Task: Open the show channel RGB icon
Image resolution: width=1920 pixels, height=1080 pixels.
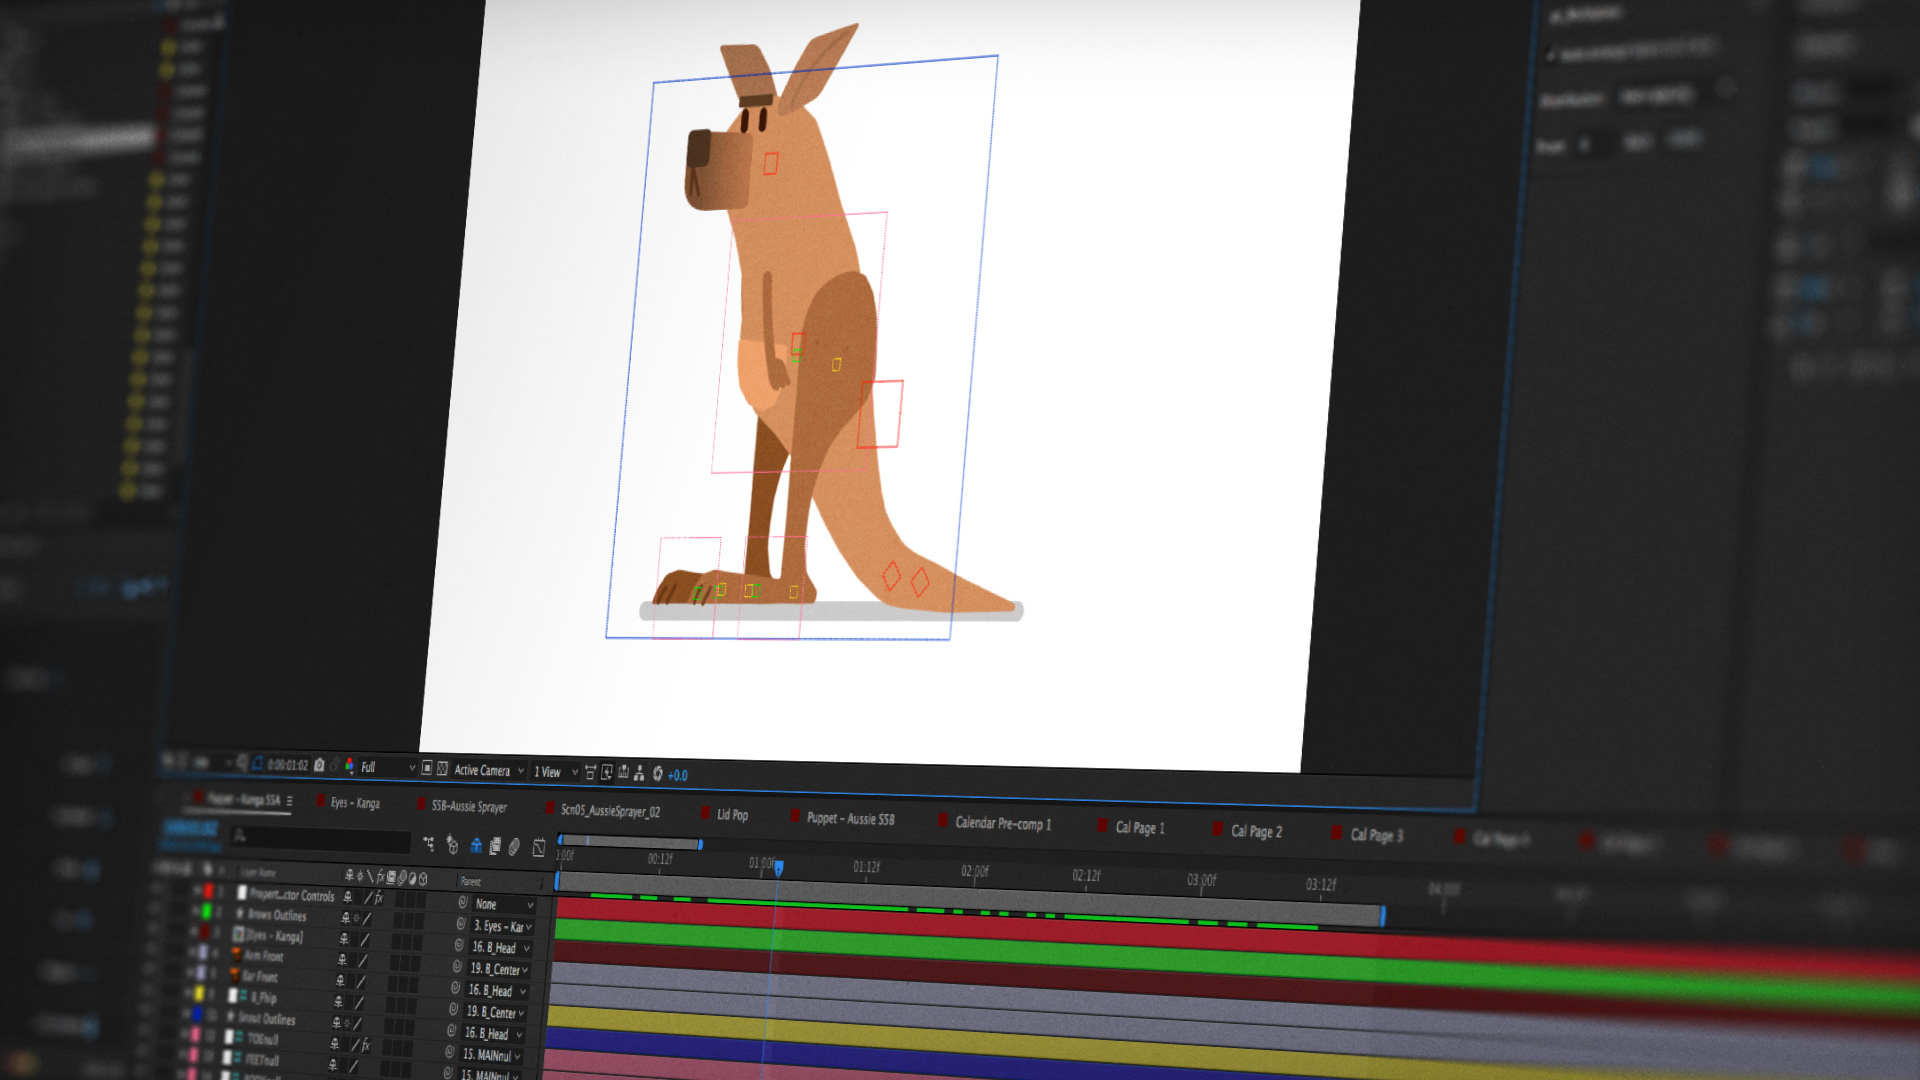Action: coord(349,766)
